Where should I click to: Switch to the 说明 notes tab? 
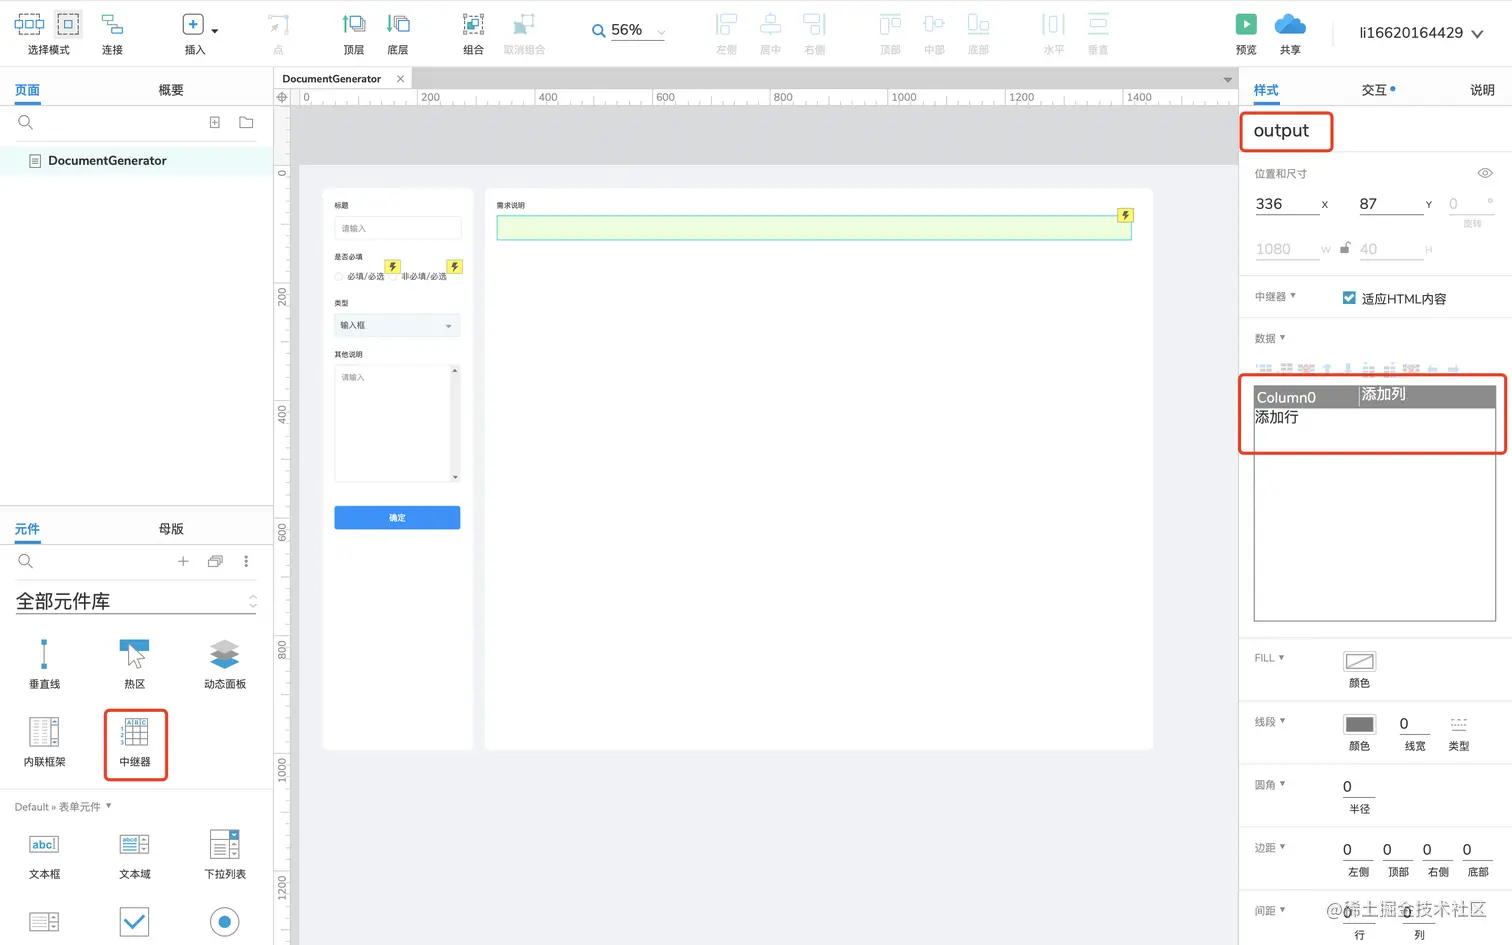click(x=1482, y=90)
